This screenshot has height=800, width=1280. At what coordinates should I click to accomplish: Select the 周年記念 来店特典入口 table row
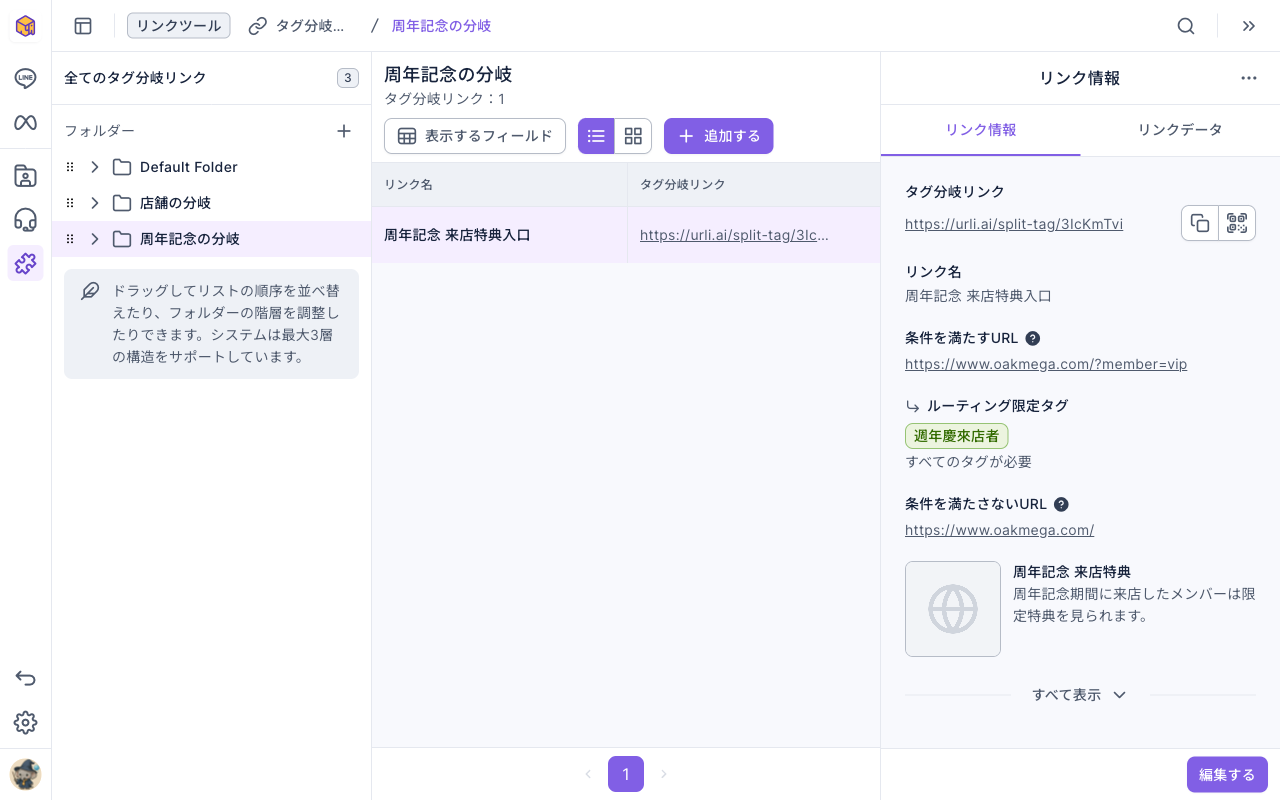626,235
